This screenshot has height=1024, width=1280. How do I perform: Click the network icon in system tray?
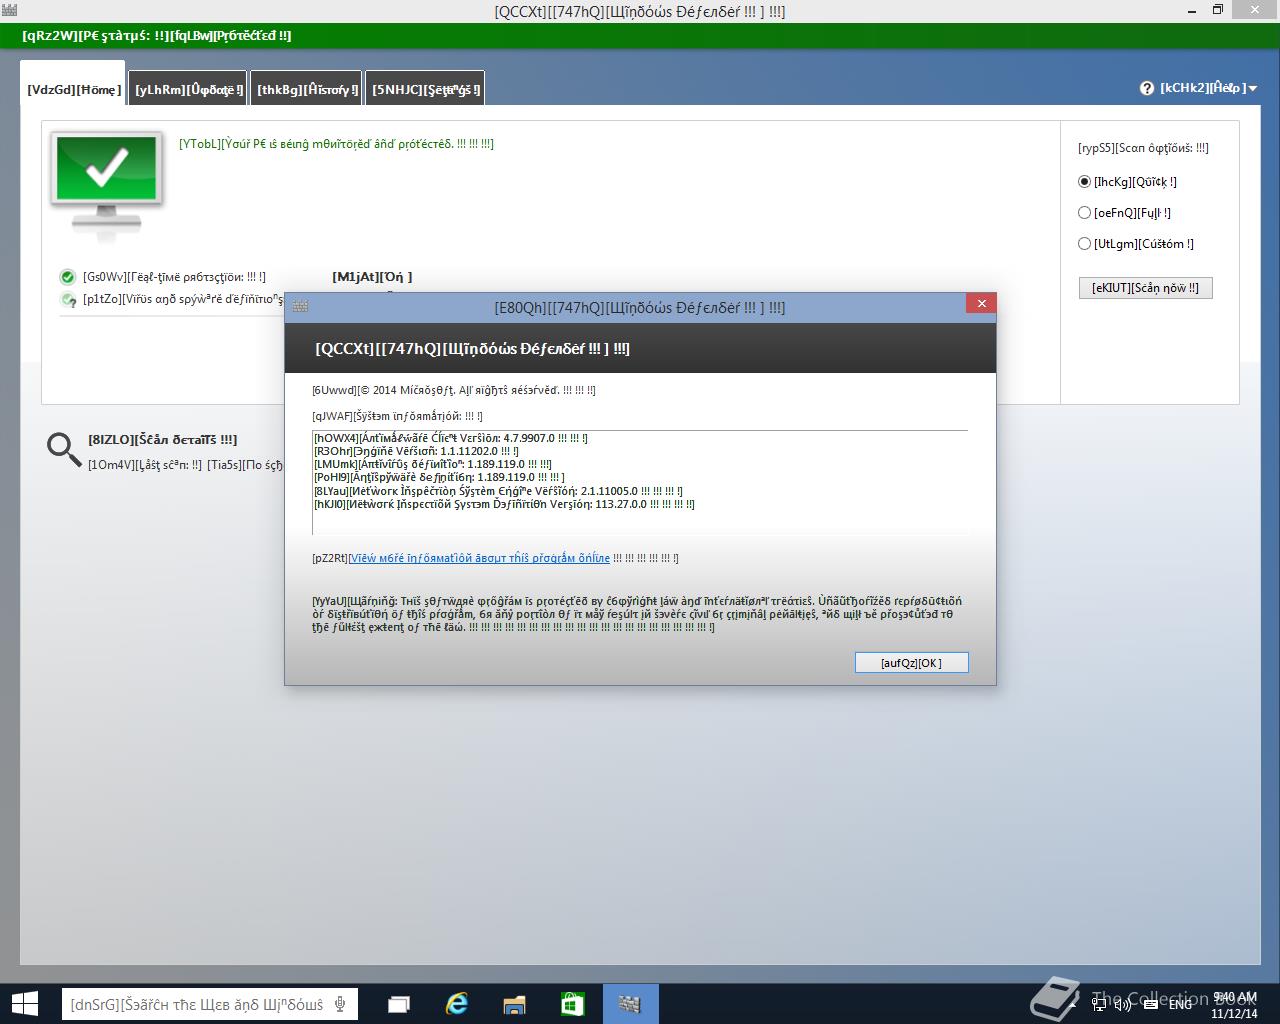(x=1098, y=1004)
